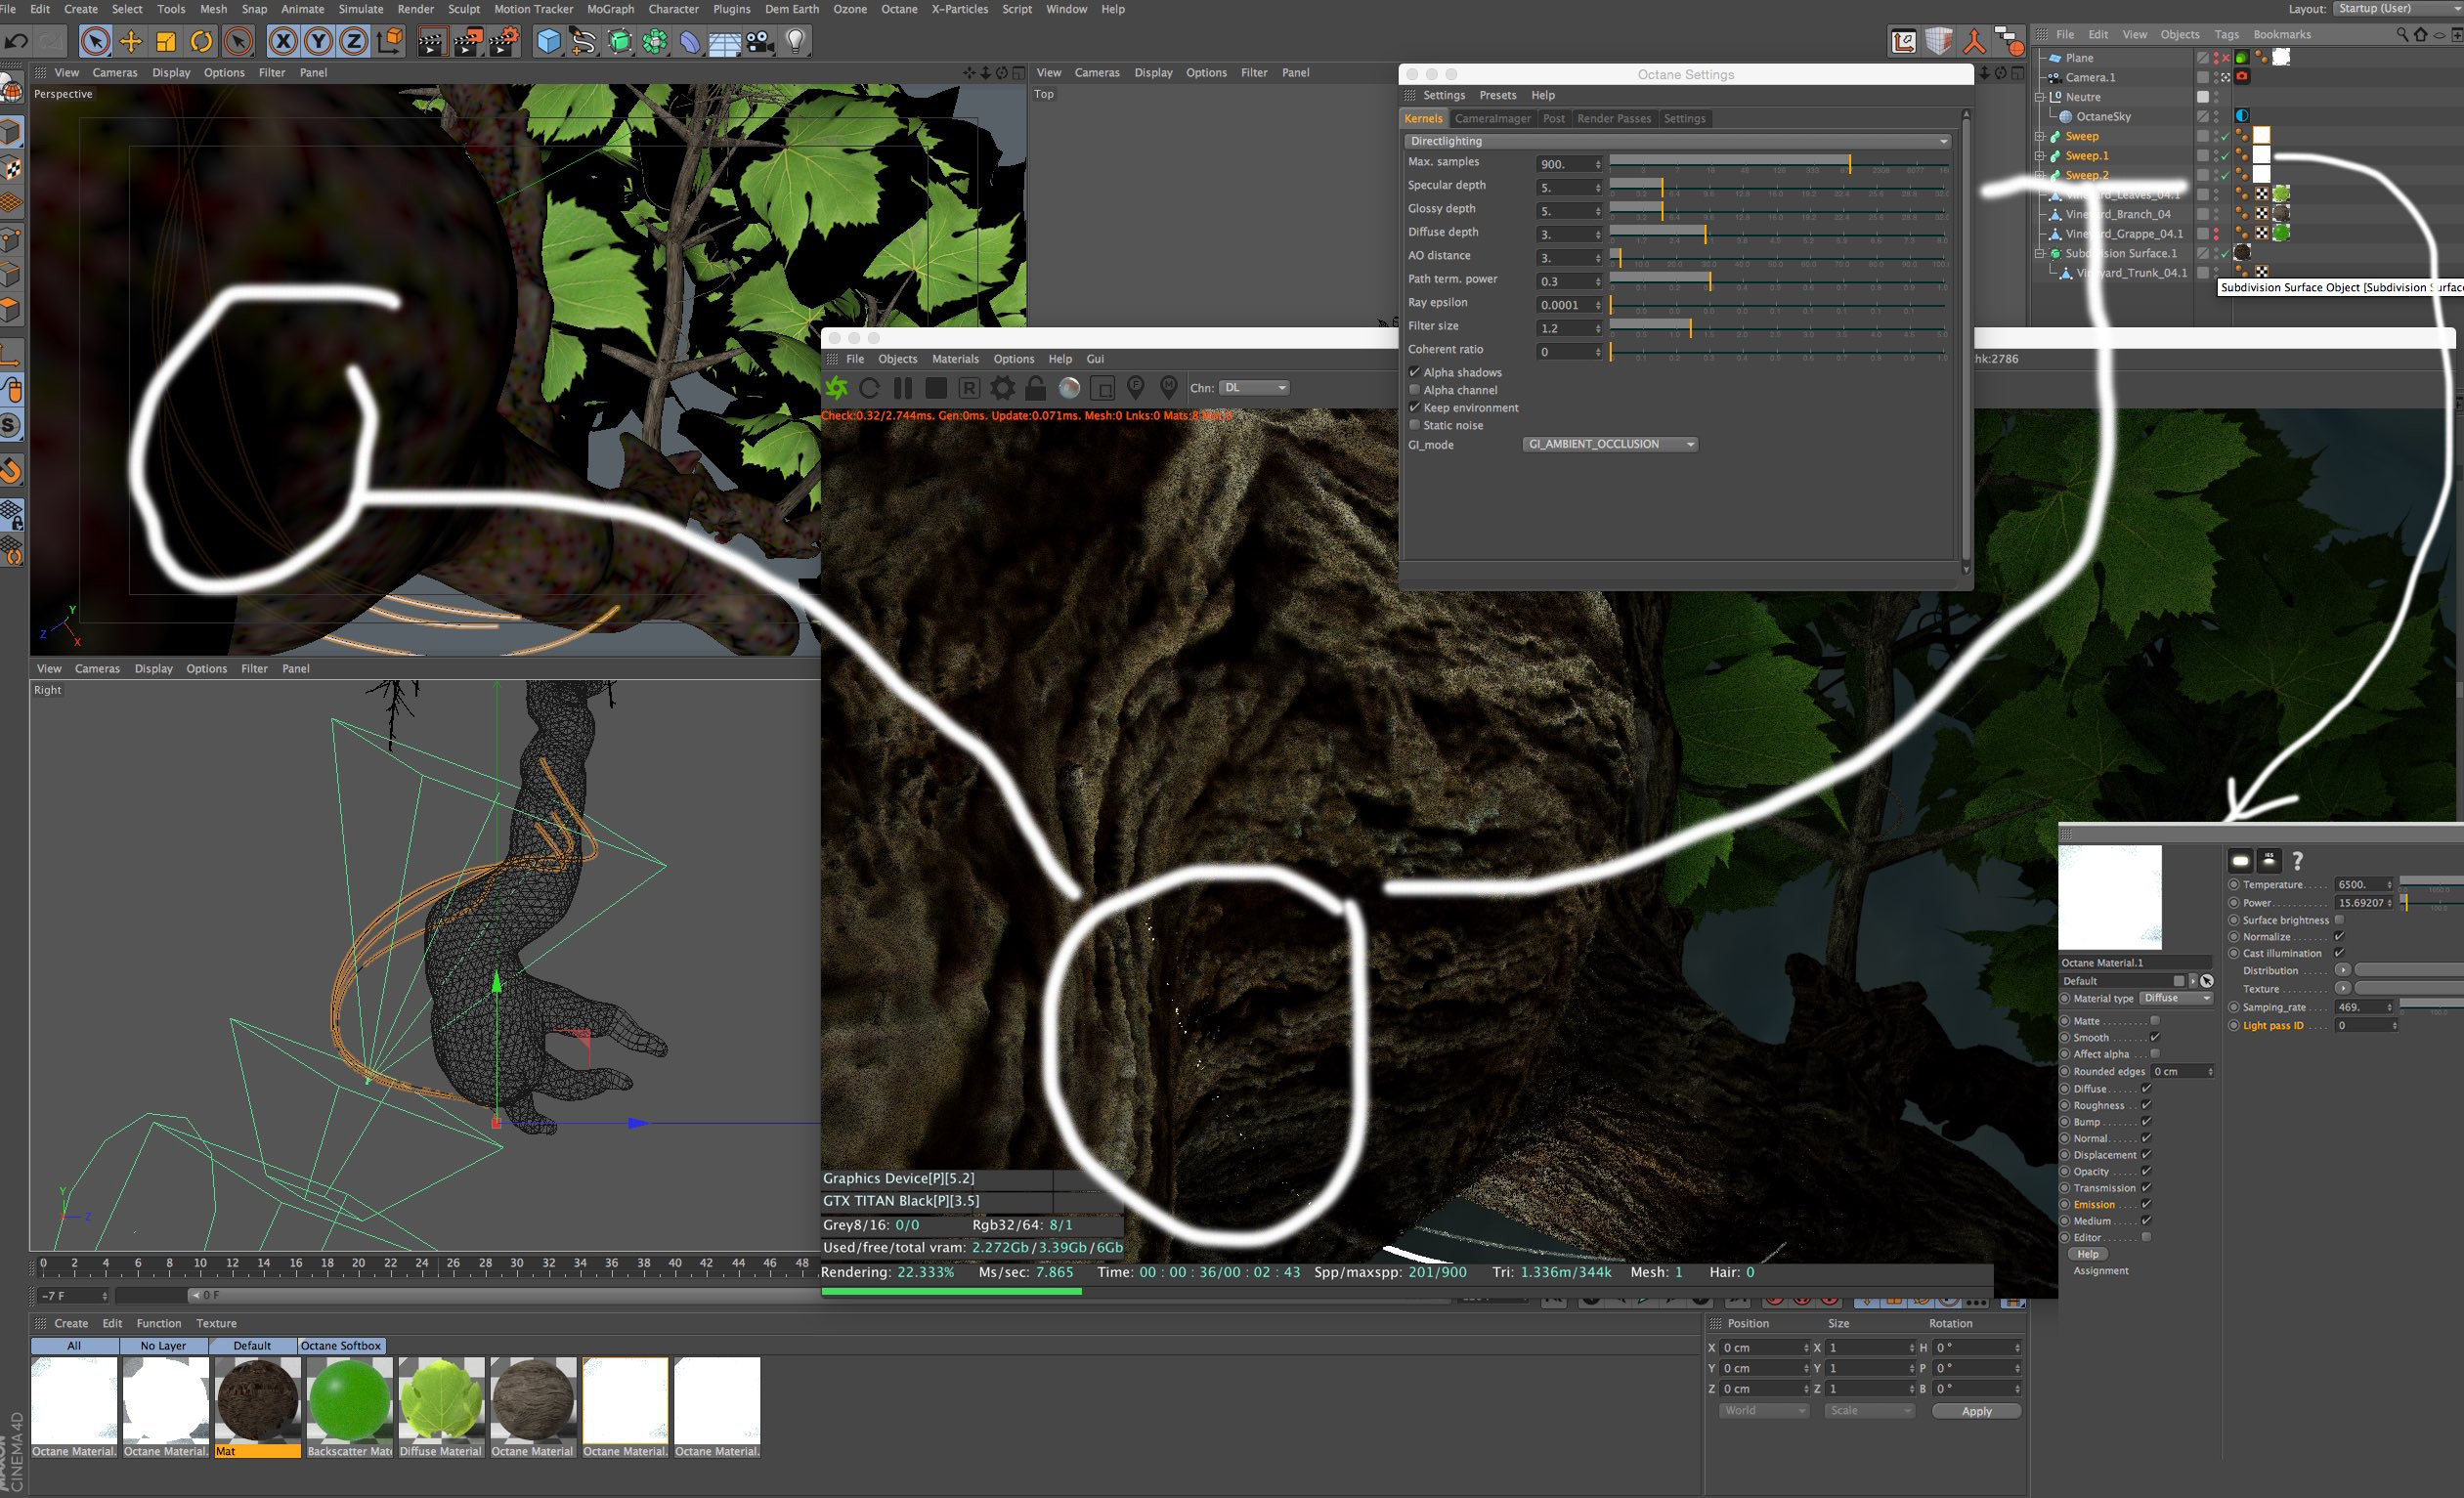The height and width of the screenshot is (1498, 2464).
Task: Select the Move tool in top toolbar
Action: (130, 41)
